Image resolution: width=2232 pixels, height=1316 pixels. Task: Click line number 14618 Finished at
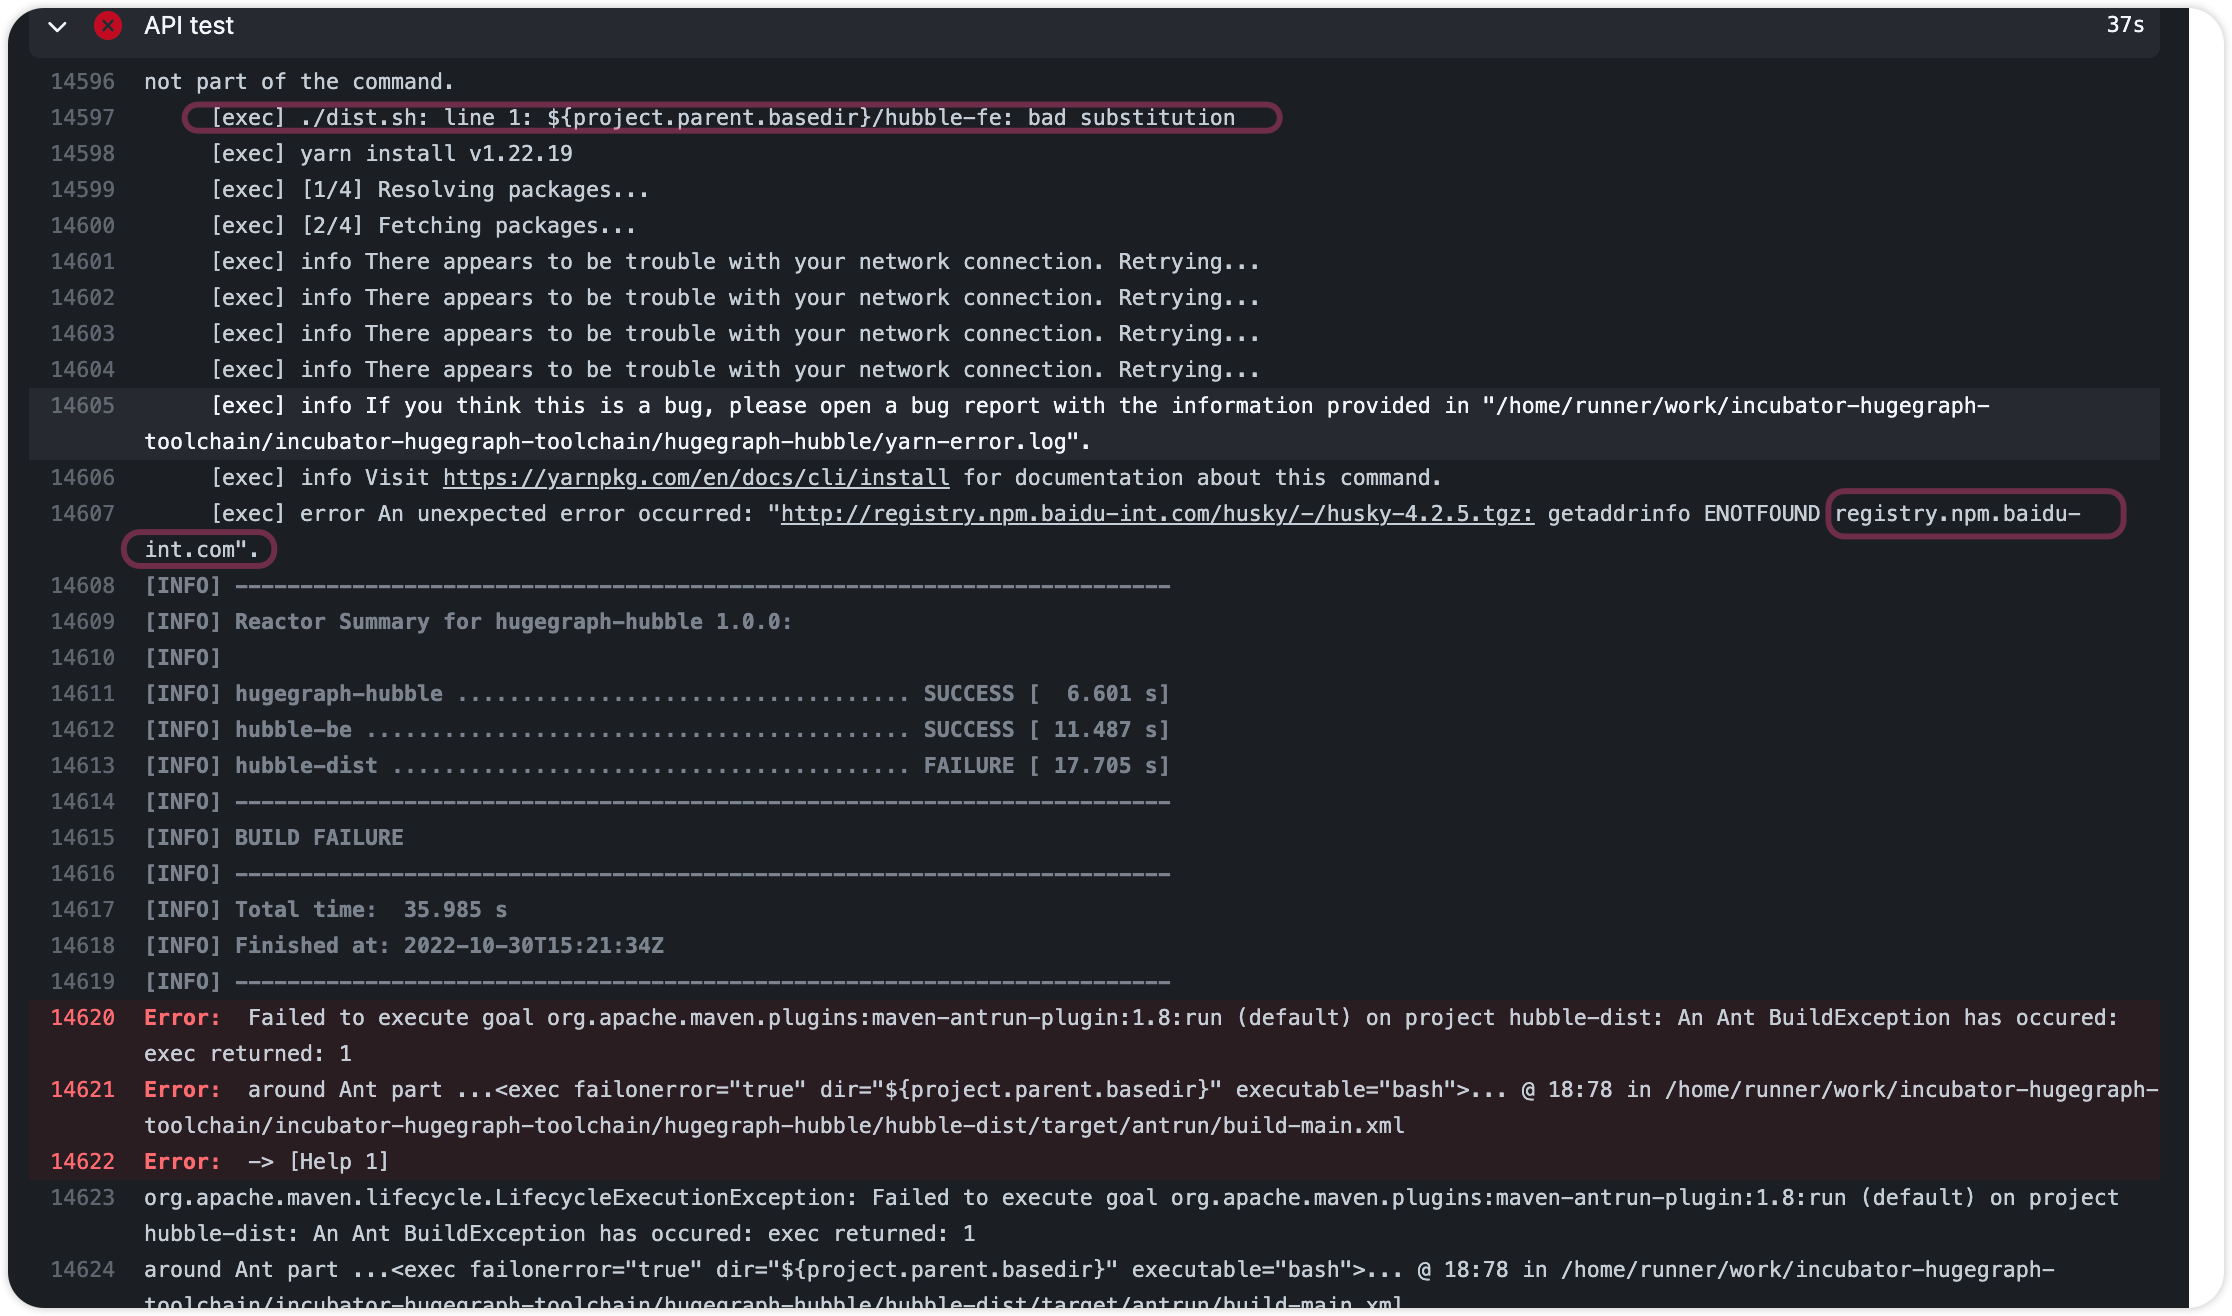[83, 946]
